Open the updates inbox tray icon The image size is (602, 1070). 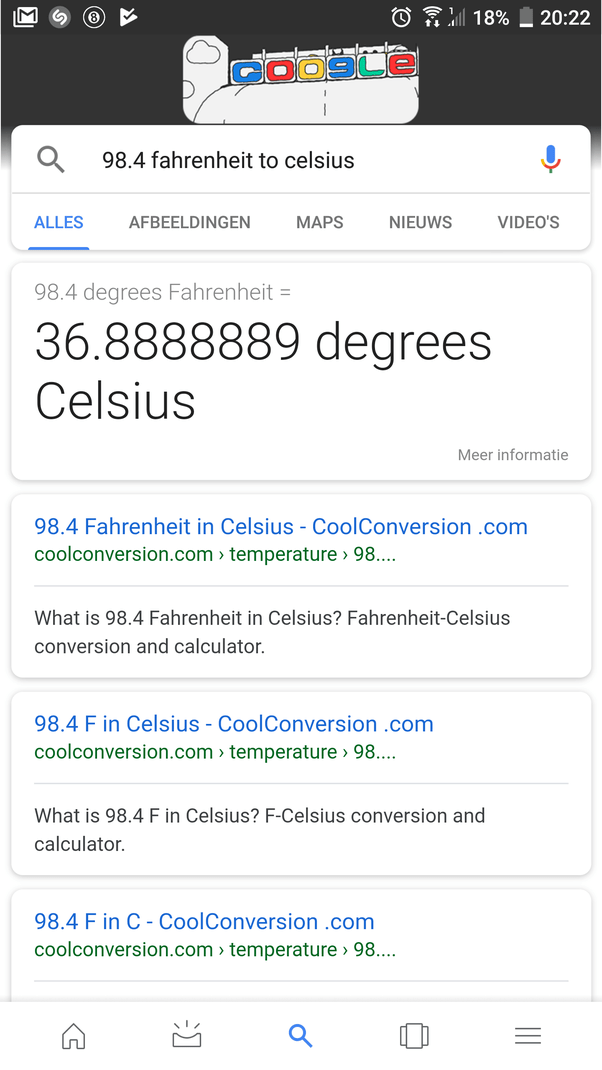pyautogui.click(x=187, y=1036)
